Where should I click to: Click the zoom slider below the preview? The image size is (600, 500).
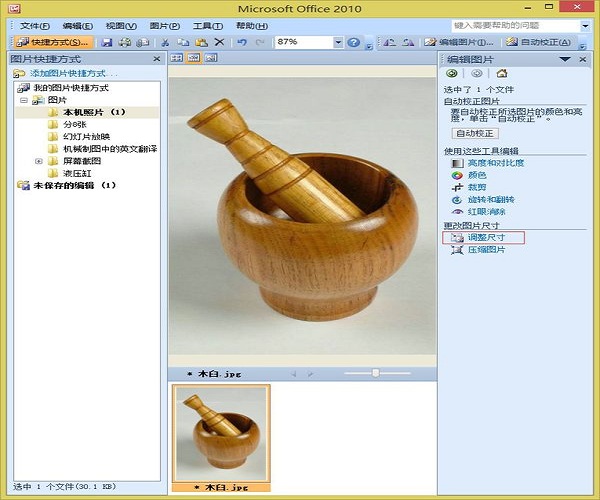tap(376, 373)
